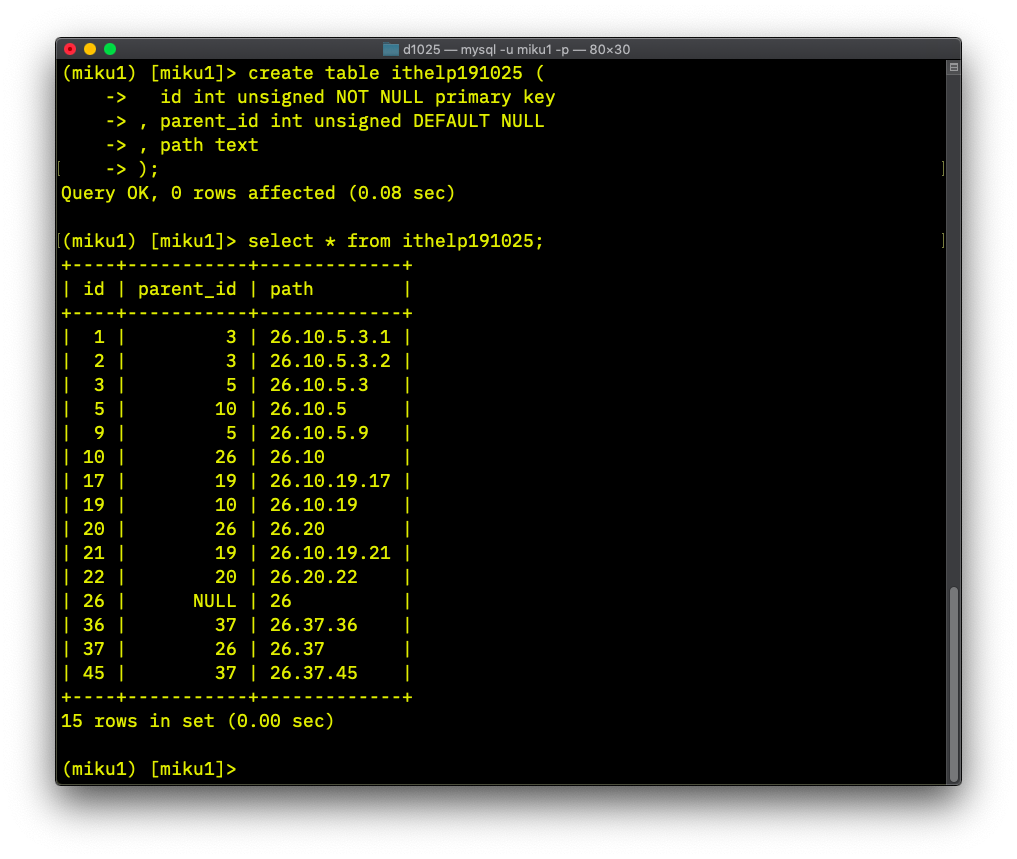Click the green fullscreen window button

pyautogui.click(x=110, y=49)
